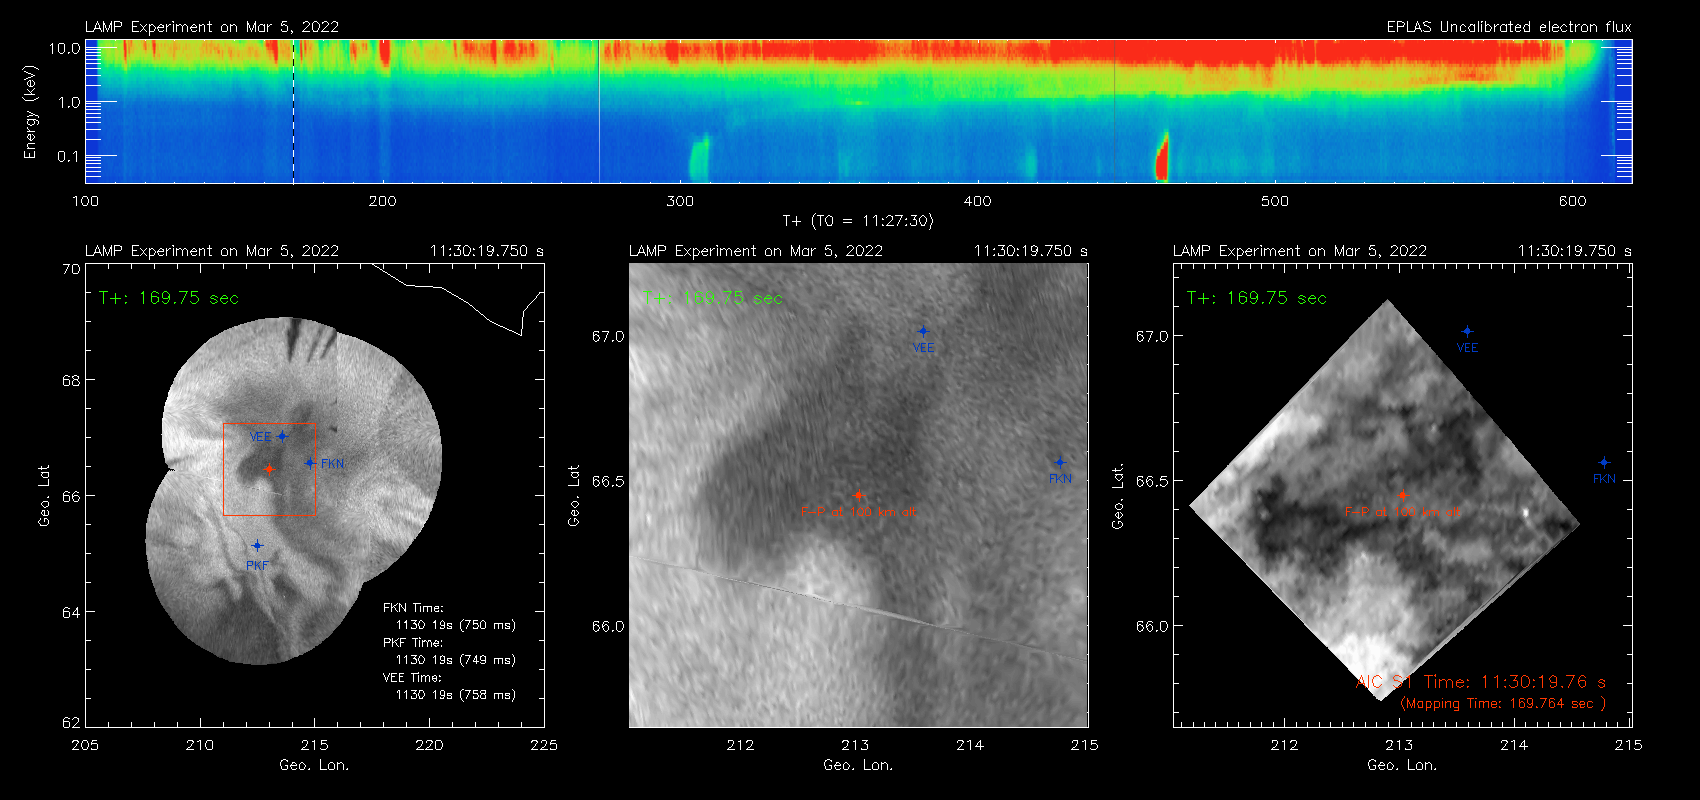Click the '66.0' latitude tick in the right panel
This screenshot has width=1700, height=800.
(x=1151, y=627)
